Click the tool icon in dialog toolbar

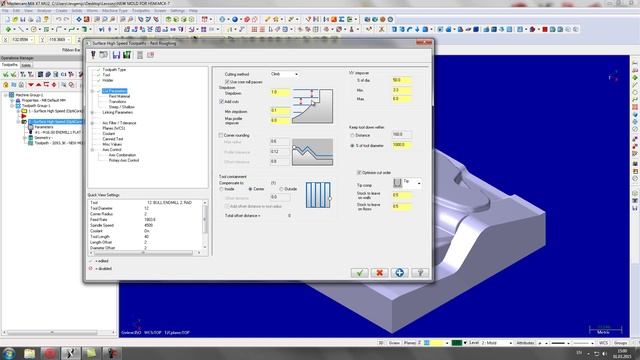tap(93, 55)
